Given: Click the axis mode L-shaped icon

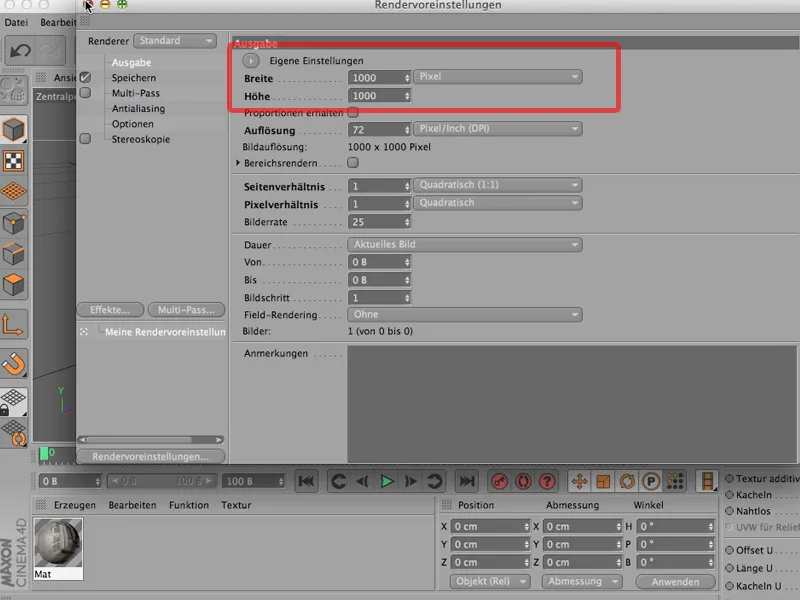Looking at the screenshot, I should (x=14, y=324).
